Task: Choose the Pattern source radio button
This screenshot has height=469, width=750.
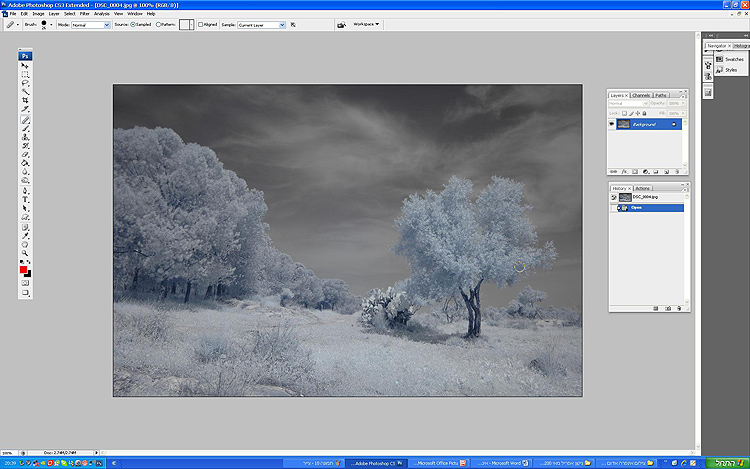Action: point(159,24)
